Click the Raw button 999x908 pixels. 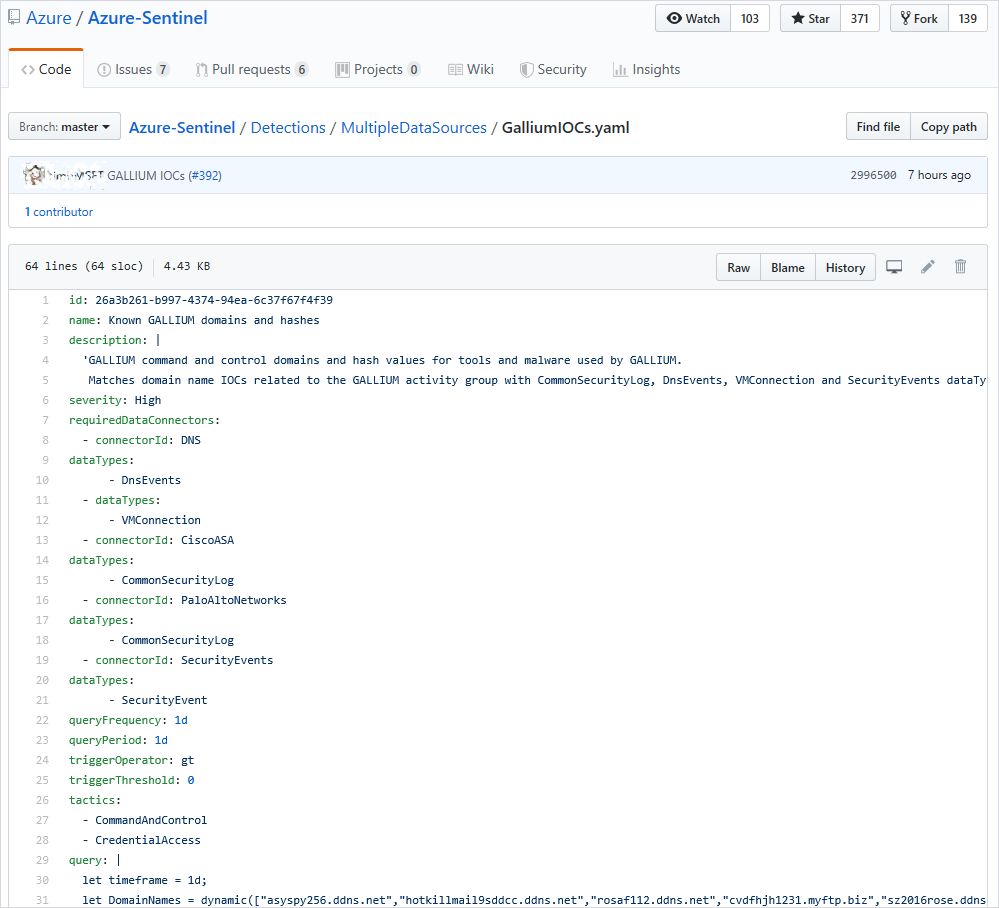[738, 268]
